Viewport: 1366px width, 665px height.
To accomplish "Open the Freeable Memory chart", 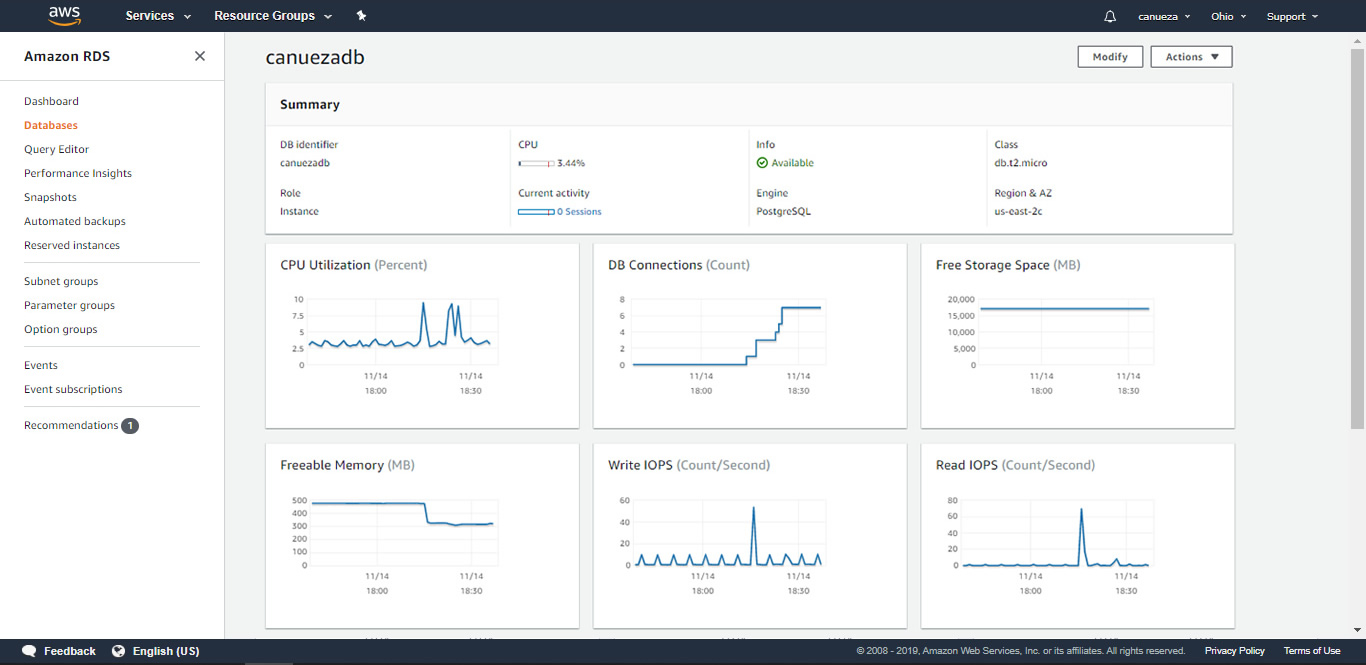I will click(422, 535).
